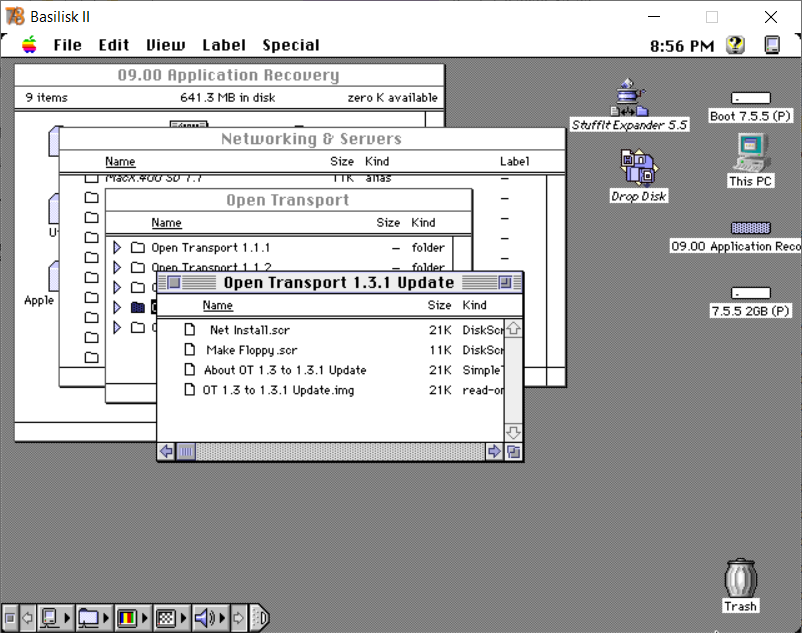Click the Name column header in Networking & Servers window

tap(120, 162)
